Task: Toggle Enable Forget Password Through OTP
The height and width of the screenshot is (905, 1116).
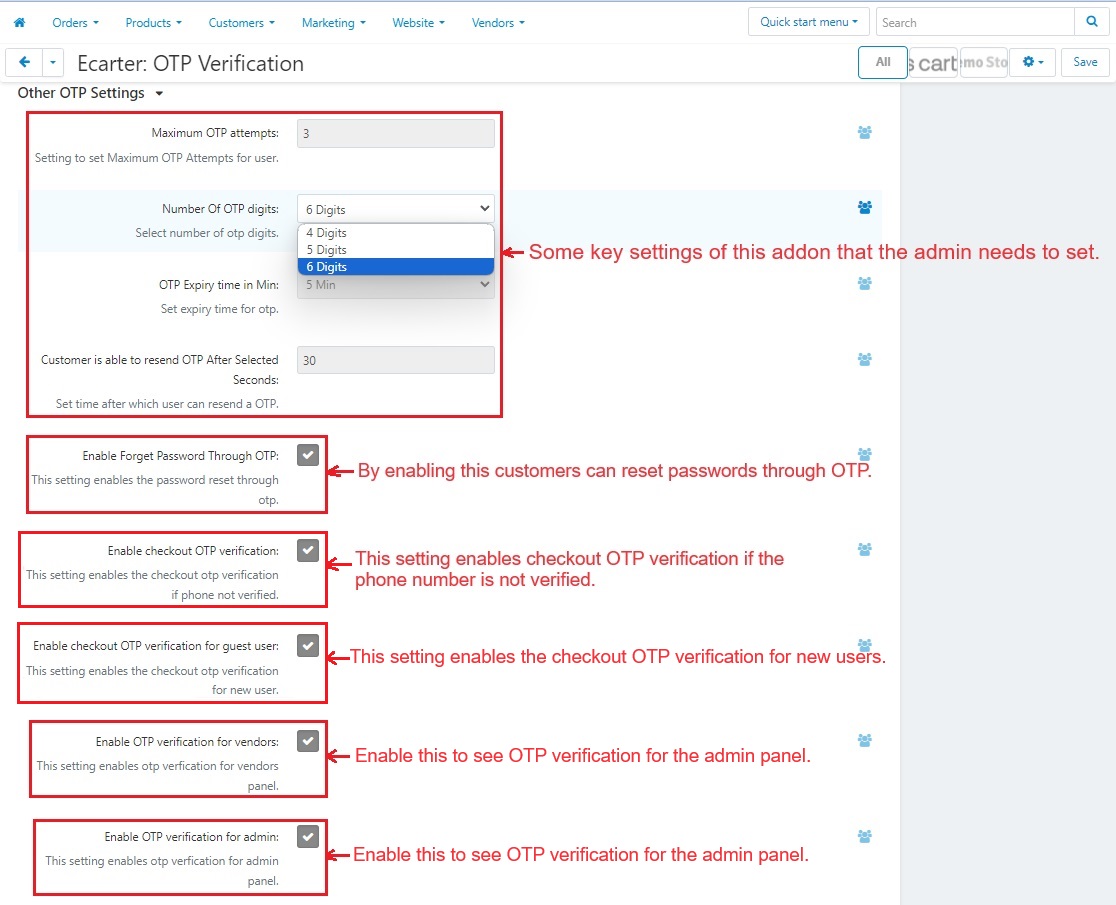Action: (x=308, y=455)
